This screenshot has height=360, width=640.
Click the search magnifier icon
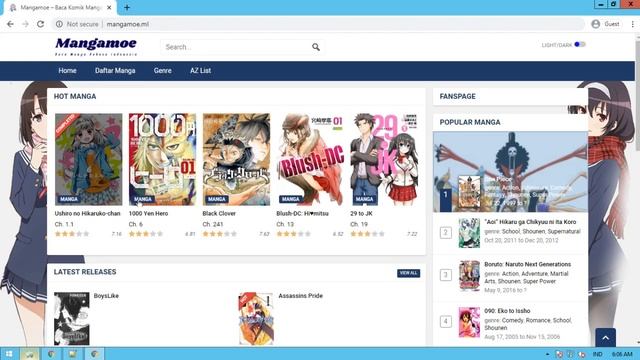click(x=316, y=47)
